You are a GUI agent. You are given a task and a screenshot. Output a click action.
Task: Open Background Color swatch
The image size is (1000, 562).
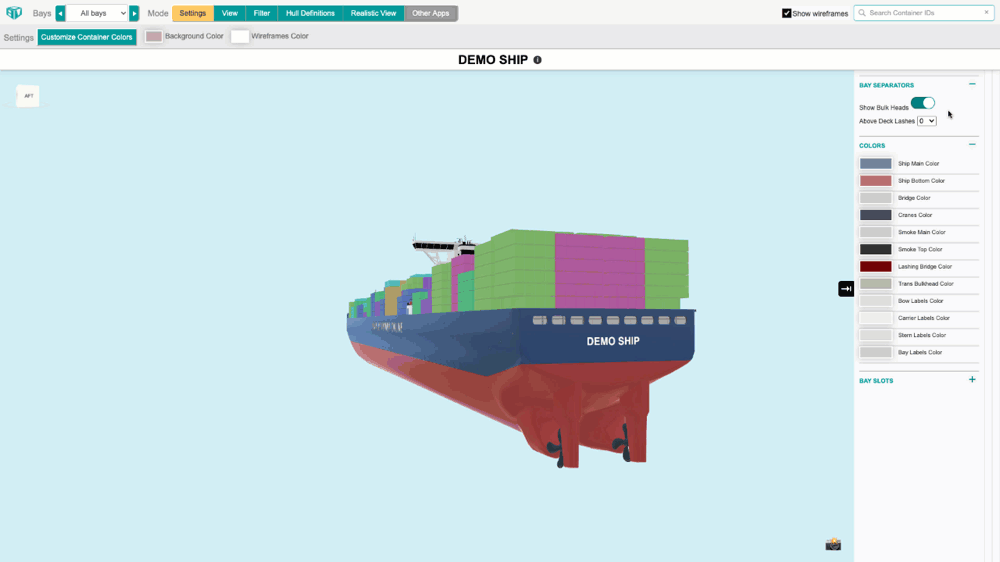154,36
